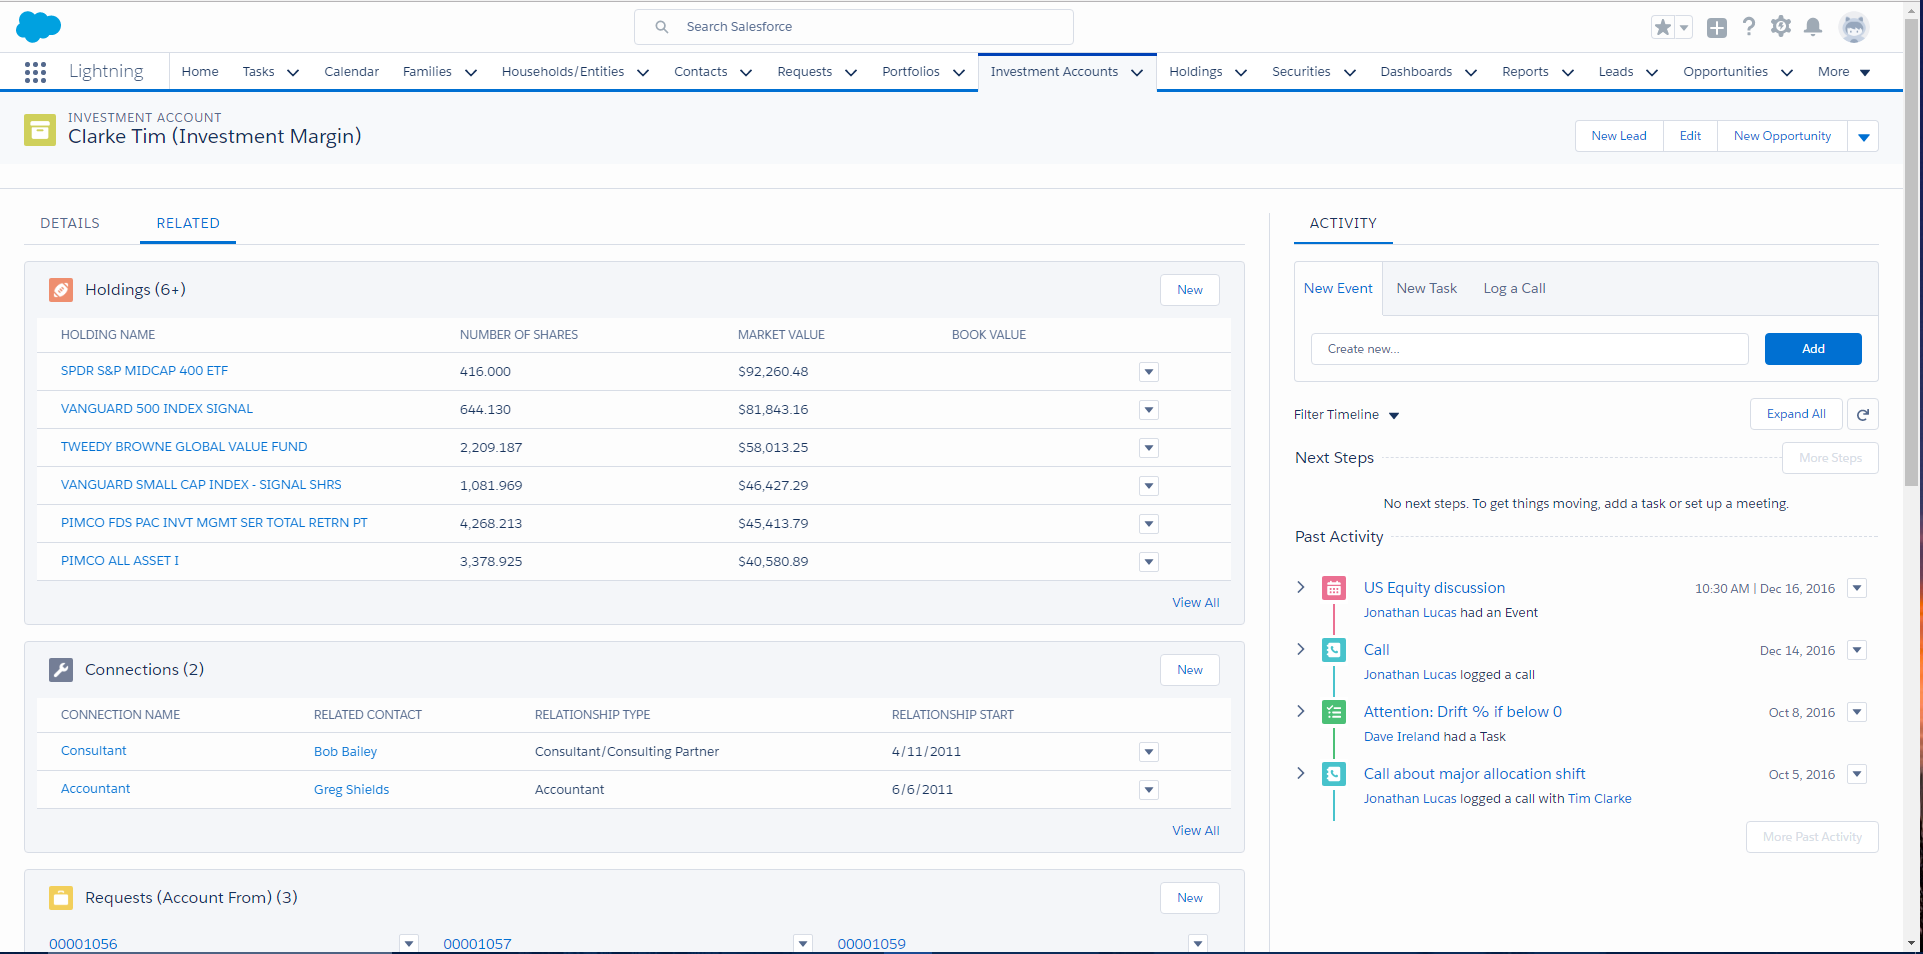Screen dimensions: 1923x954
Task: View All holdings link
Action: 1195,603
